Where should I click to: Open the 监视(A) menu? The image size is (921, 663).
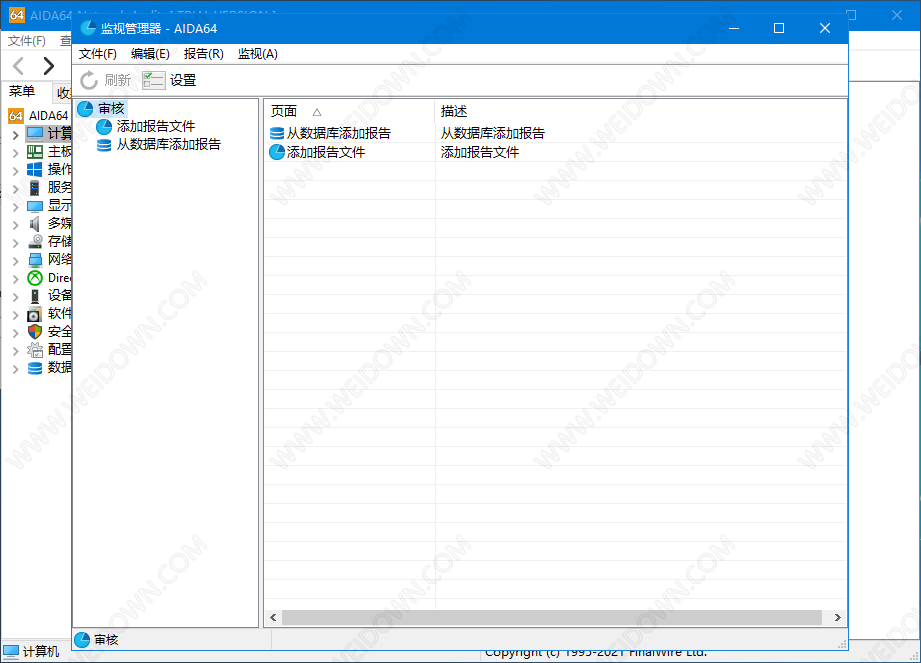click(x=257, y=54)
